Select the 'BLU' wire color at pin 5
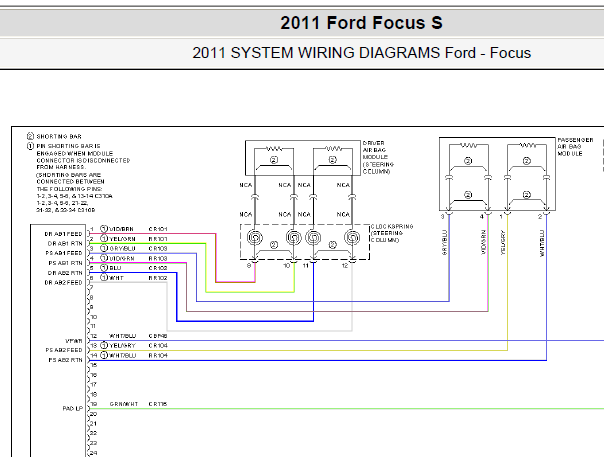604x457 pixels. (x=115, y=268)
